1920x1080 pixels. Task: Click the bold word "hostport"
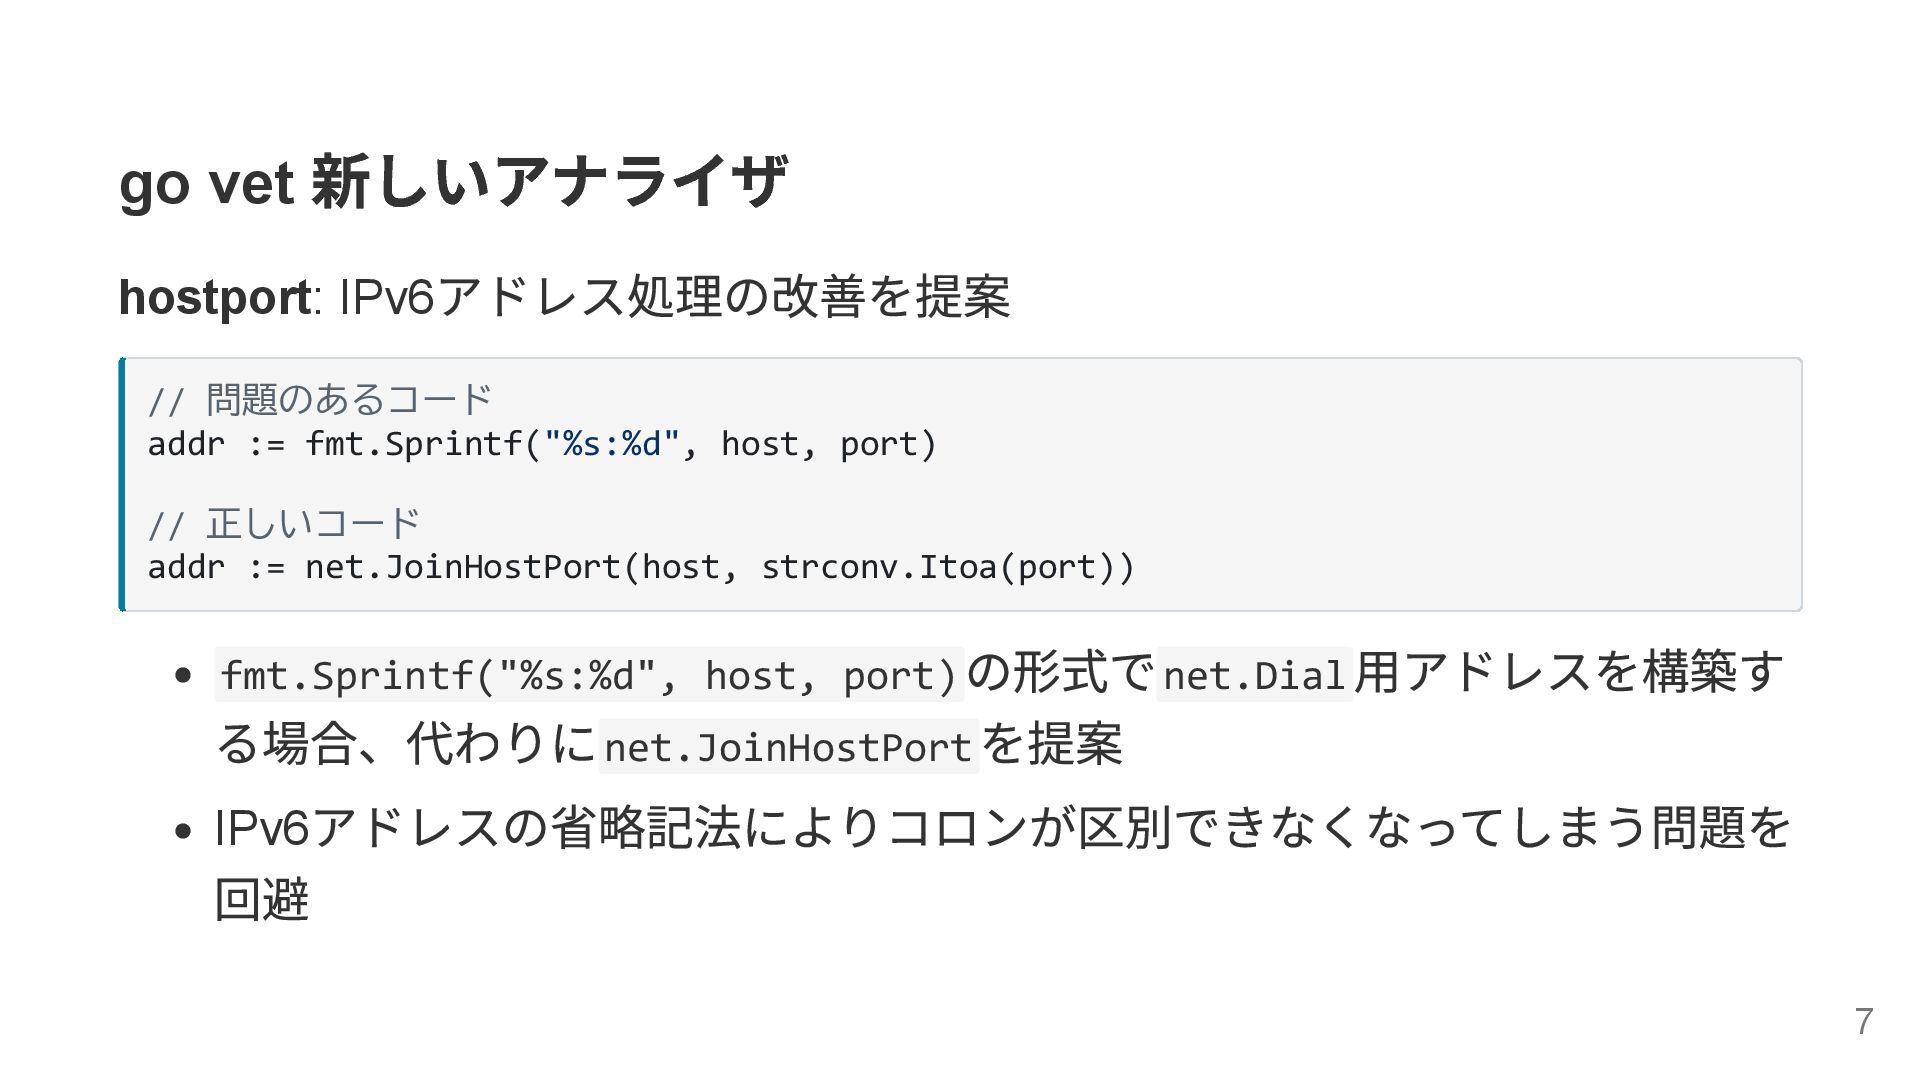(214, 297)
